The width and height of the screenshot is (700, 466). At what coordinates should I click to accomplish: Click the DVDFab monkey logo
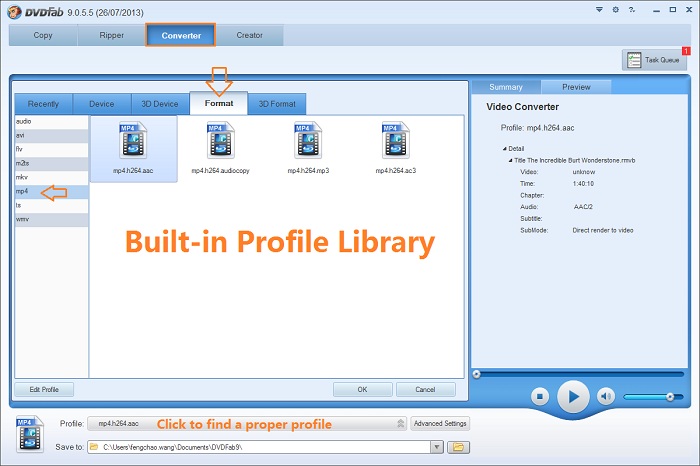[x=14, y=12]
